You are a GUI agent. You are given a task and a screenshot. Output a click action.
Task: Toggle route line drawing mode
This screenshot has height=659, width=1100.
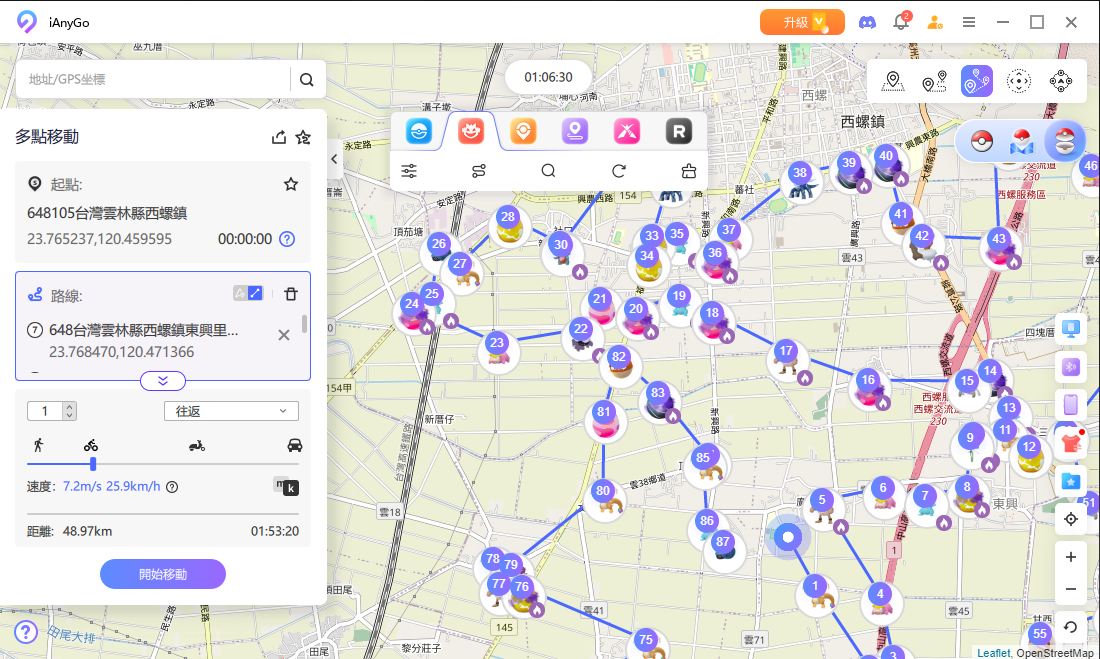[x=248, y=293]
